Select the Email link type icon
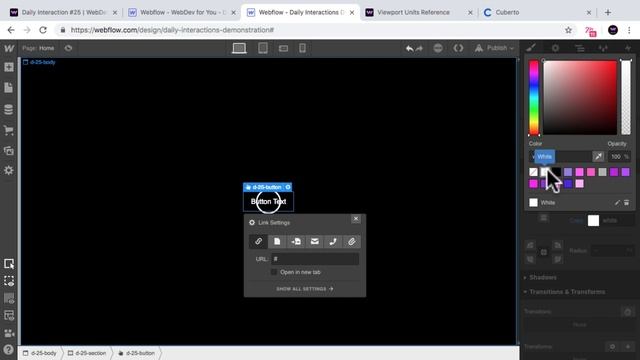The image size is (640, 360). pyautogui.click(x=315, y=242)
